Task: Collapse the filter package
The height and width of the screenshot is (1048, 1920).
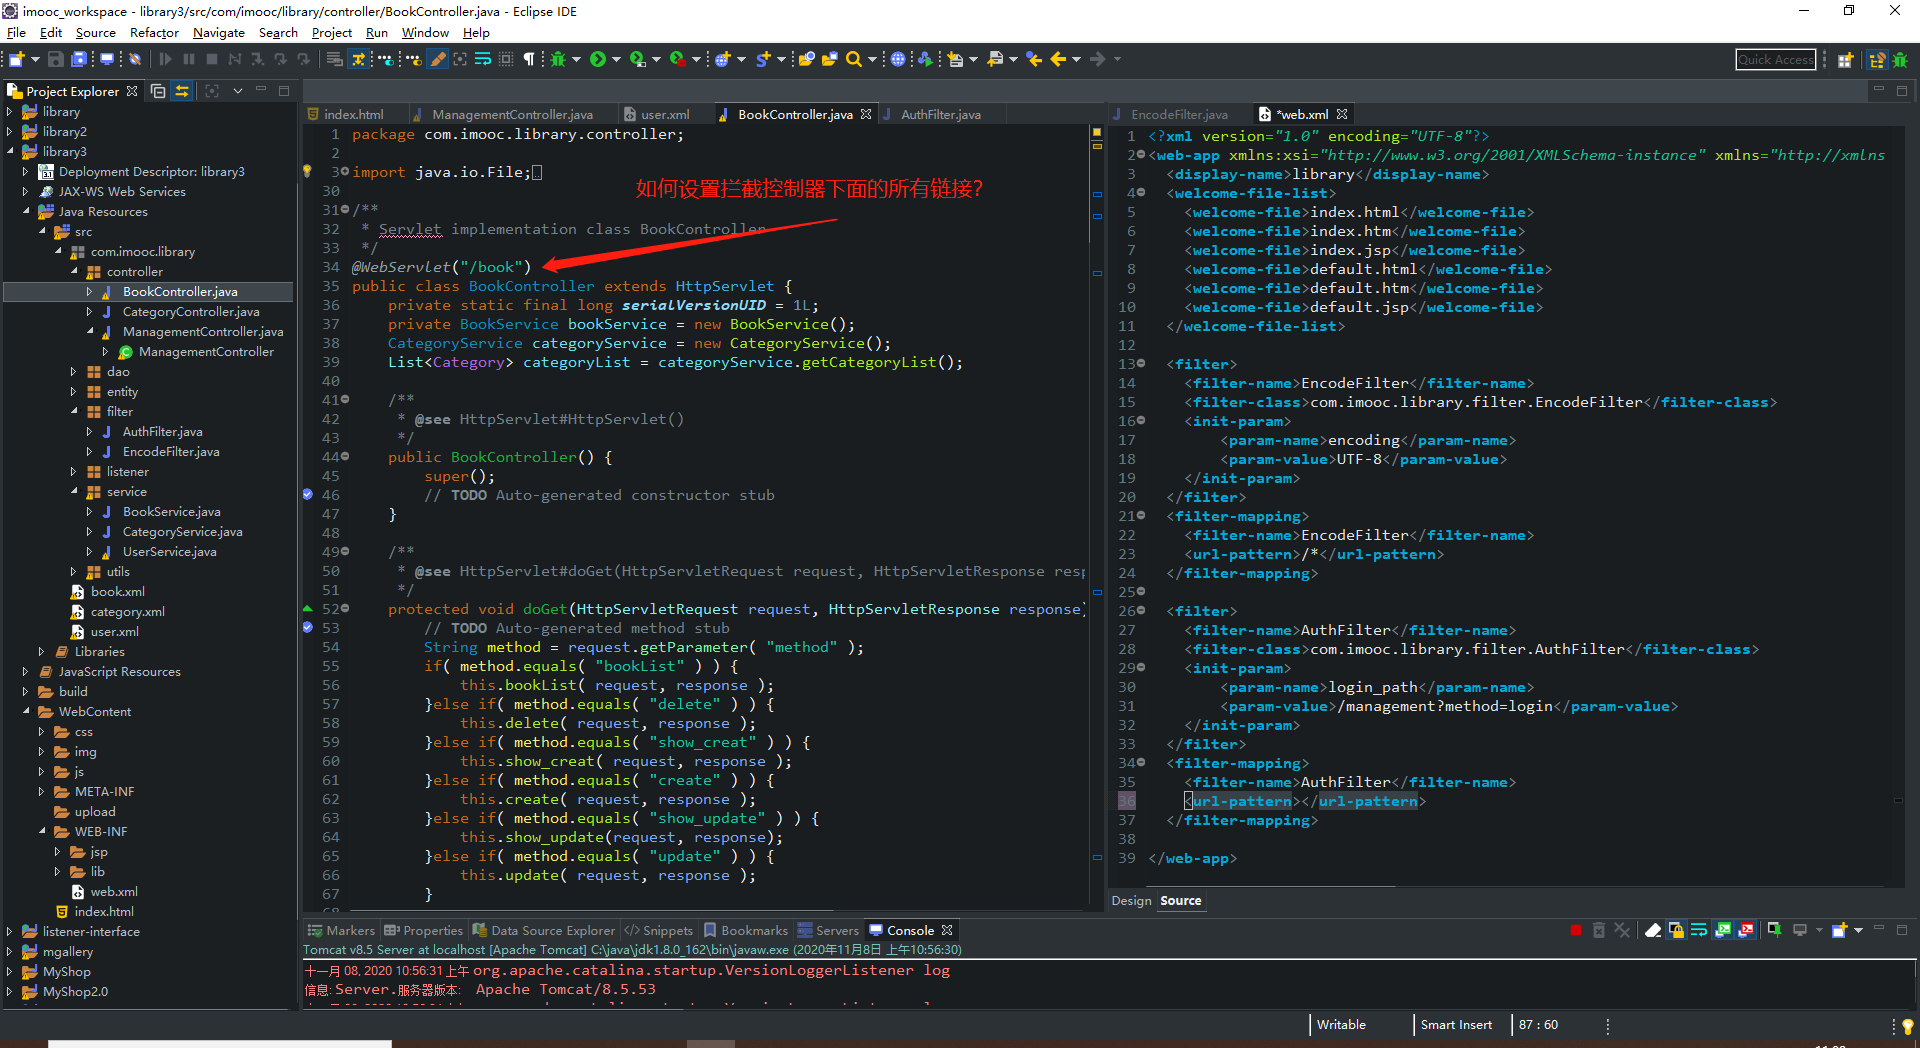Action: (x=74, y=412)
